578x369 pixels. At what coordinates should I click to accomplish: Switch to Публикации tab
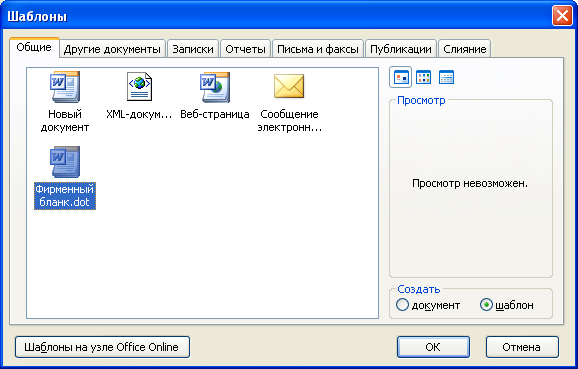pyautogui.click(x=401, y=49)
